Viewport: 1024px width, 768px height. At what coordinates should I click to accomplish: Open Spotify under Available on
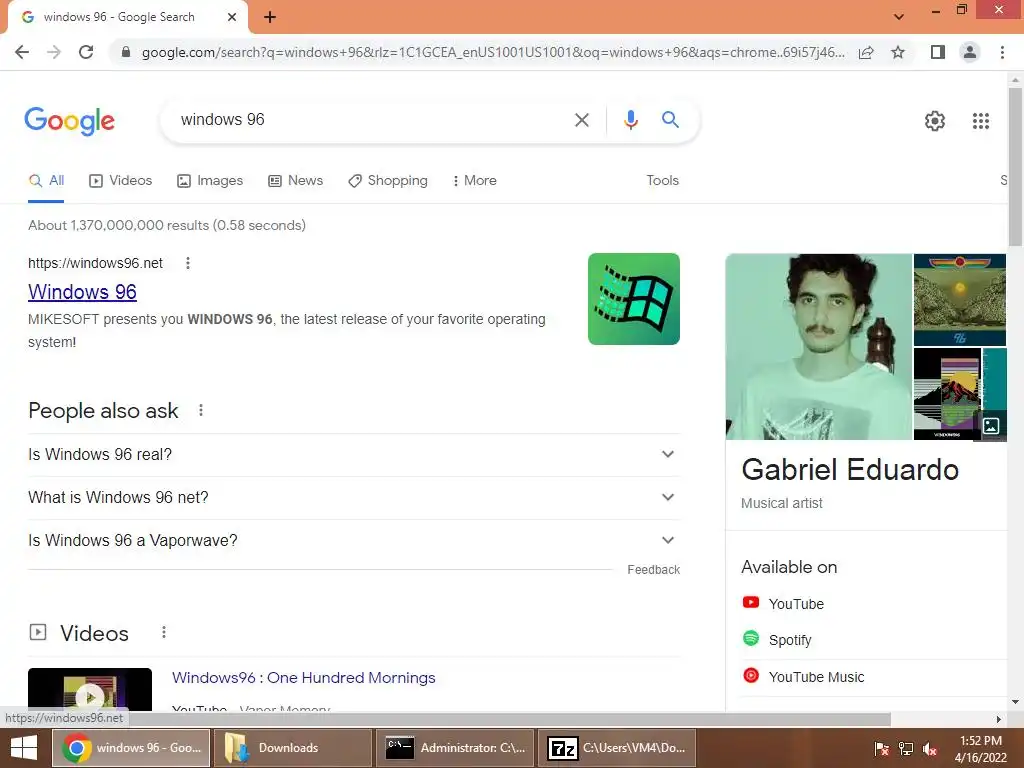point(790,640)
